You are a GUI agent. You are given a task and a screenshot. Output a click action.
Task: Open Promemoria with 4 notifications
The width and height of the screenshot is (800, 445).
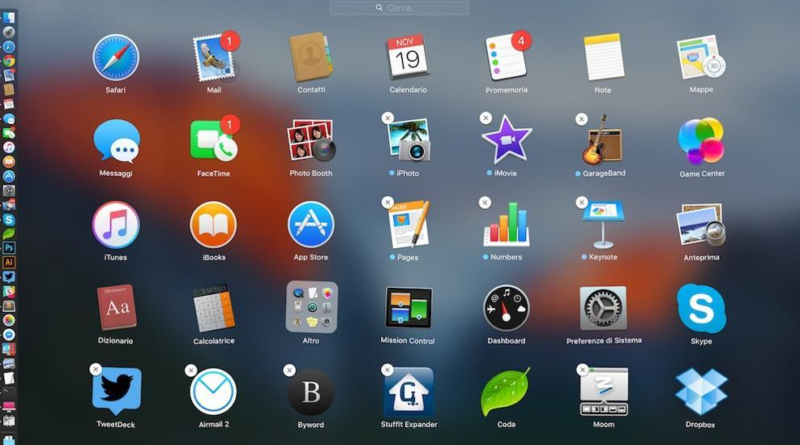(x=506, y=57)
